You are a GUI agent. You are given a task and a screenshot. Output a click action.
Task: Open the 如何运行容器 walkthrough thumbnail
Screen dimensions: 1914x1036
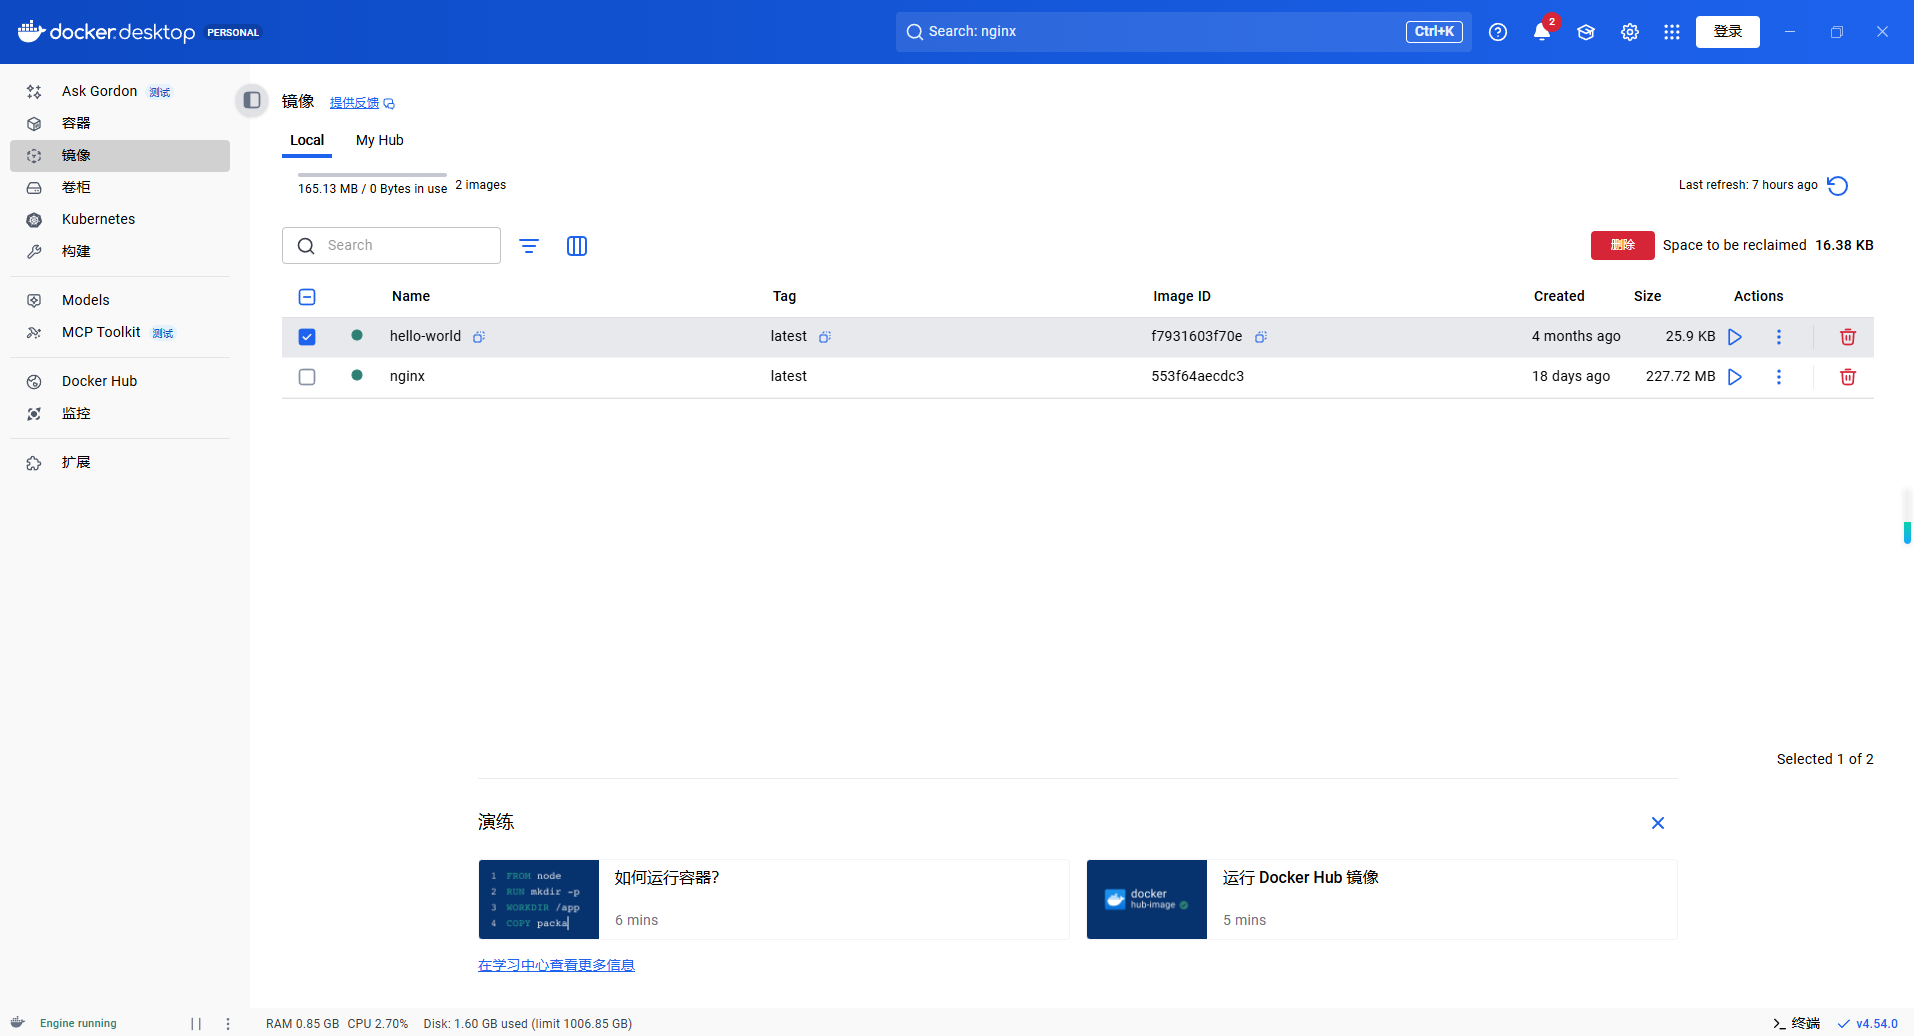coord(539,900)
